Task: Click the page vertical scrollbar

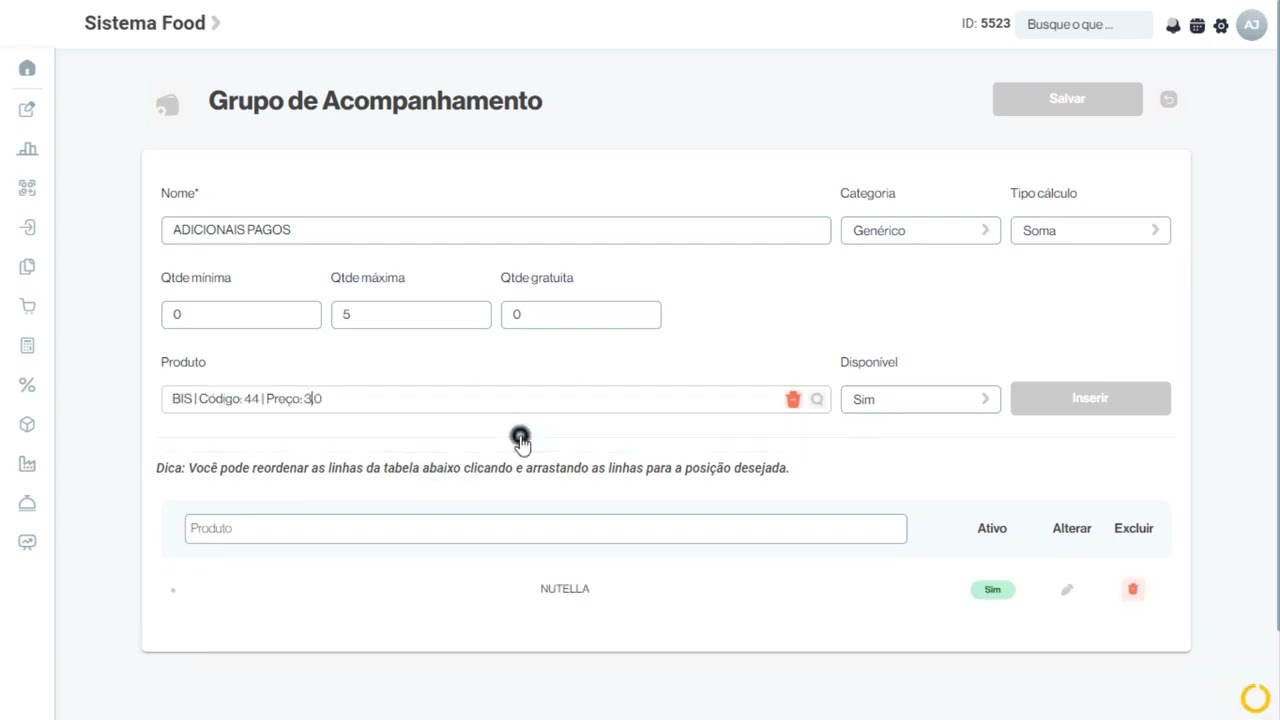Action: click(x=1277, y=340)
